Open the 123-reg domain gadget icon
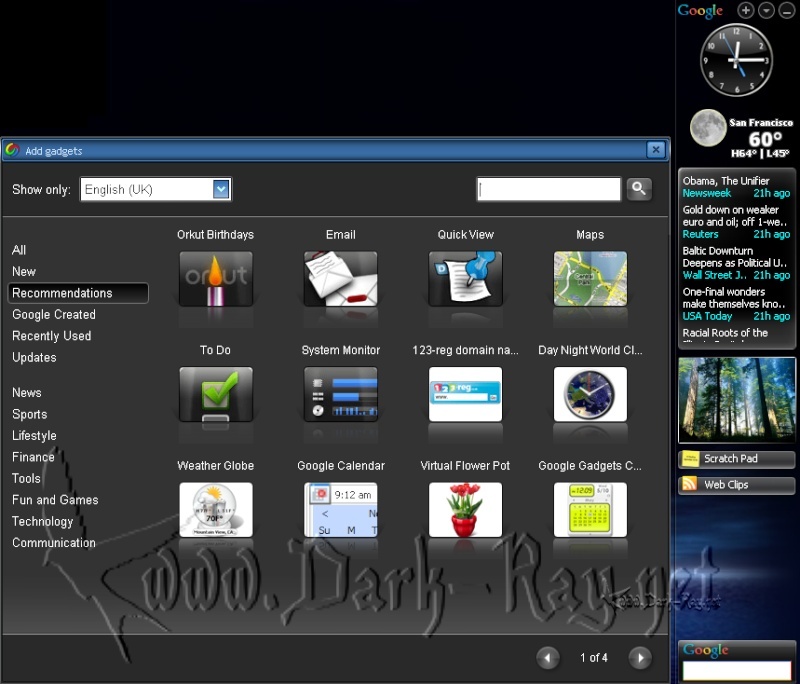This screenshot has width=800, height=684. click(465, 394)
